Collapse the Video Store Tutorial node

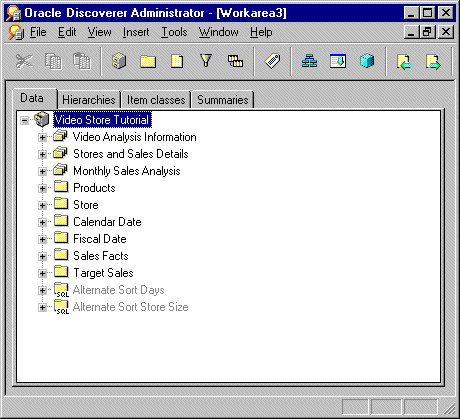[x=25, y=120]
